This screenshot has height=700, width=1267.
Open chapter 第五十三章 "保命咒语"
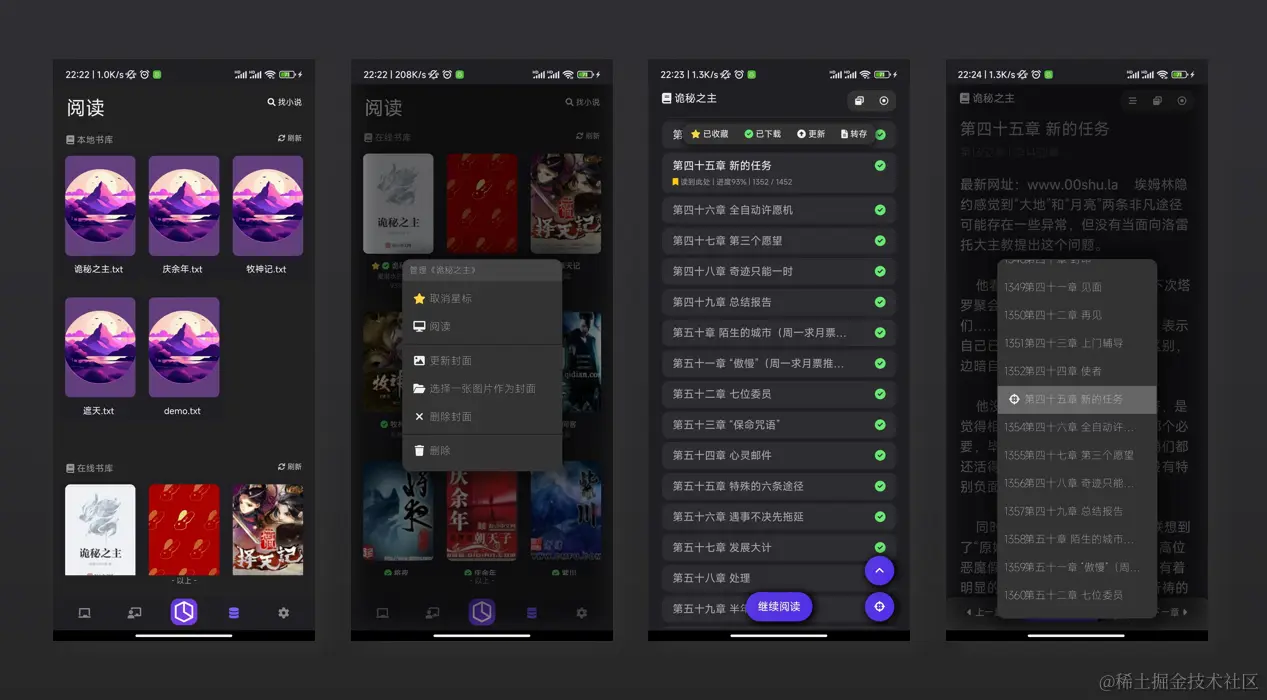[779, 424]
